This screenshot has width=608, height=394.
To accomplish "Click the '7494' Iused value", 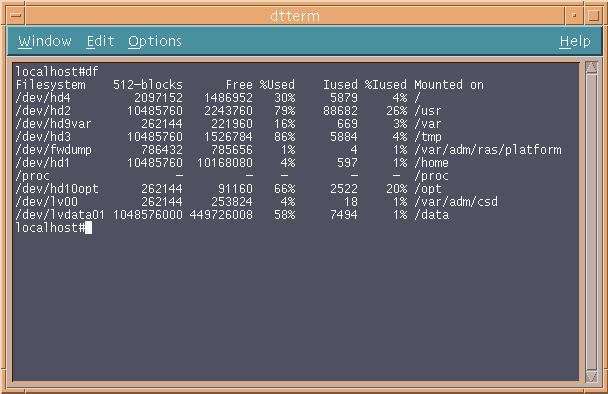I will tap(344, 215).
